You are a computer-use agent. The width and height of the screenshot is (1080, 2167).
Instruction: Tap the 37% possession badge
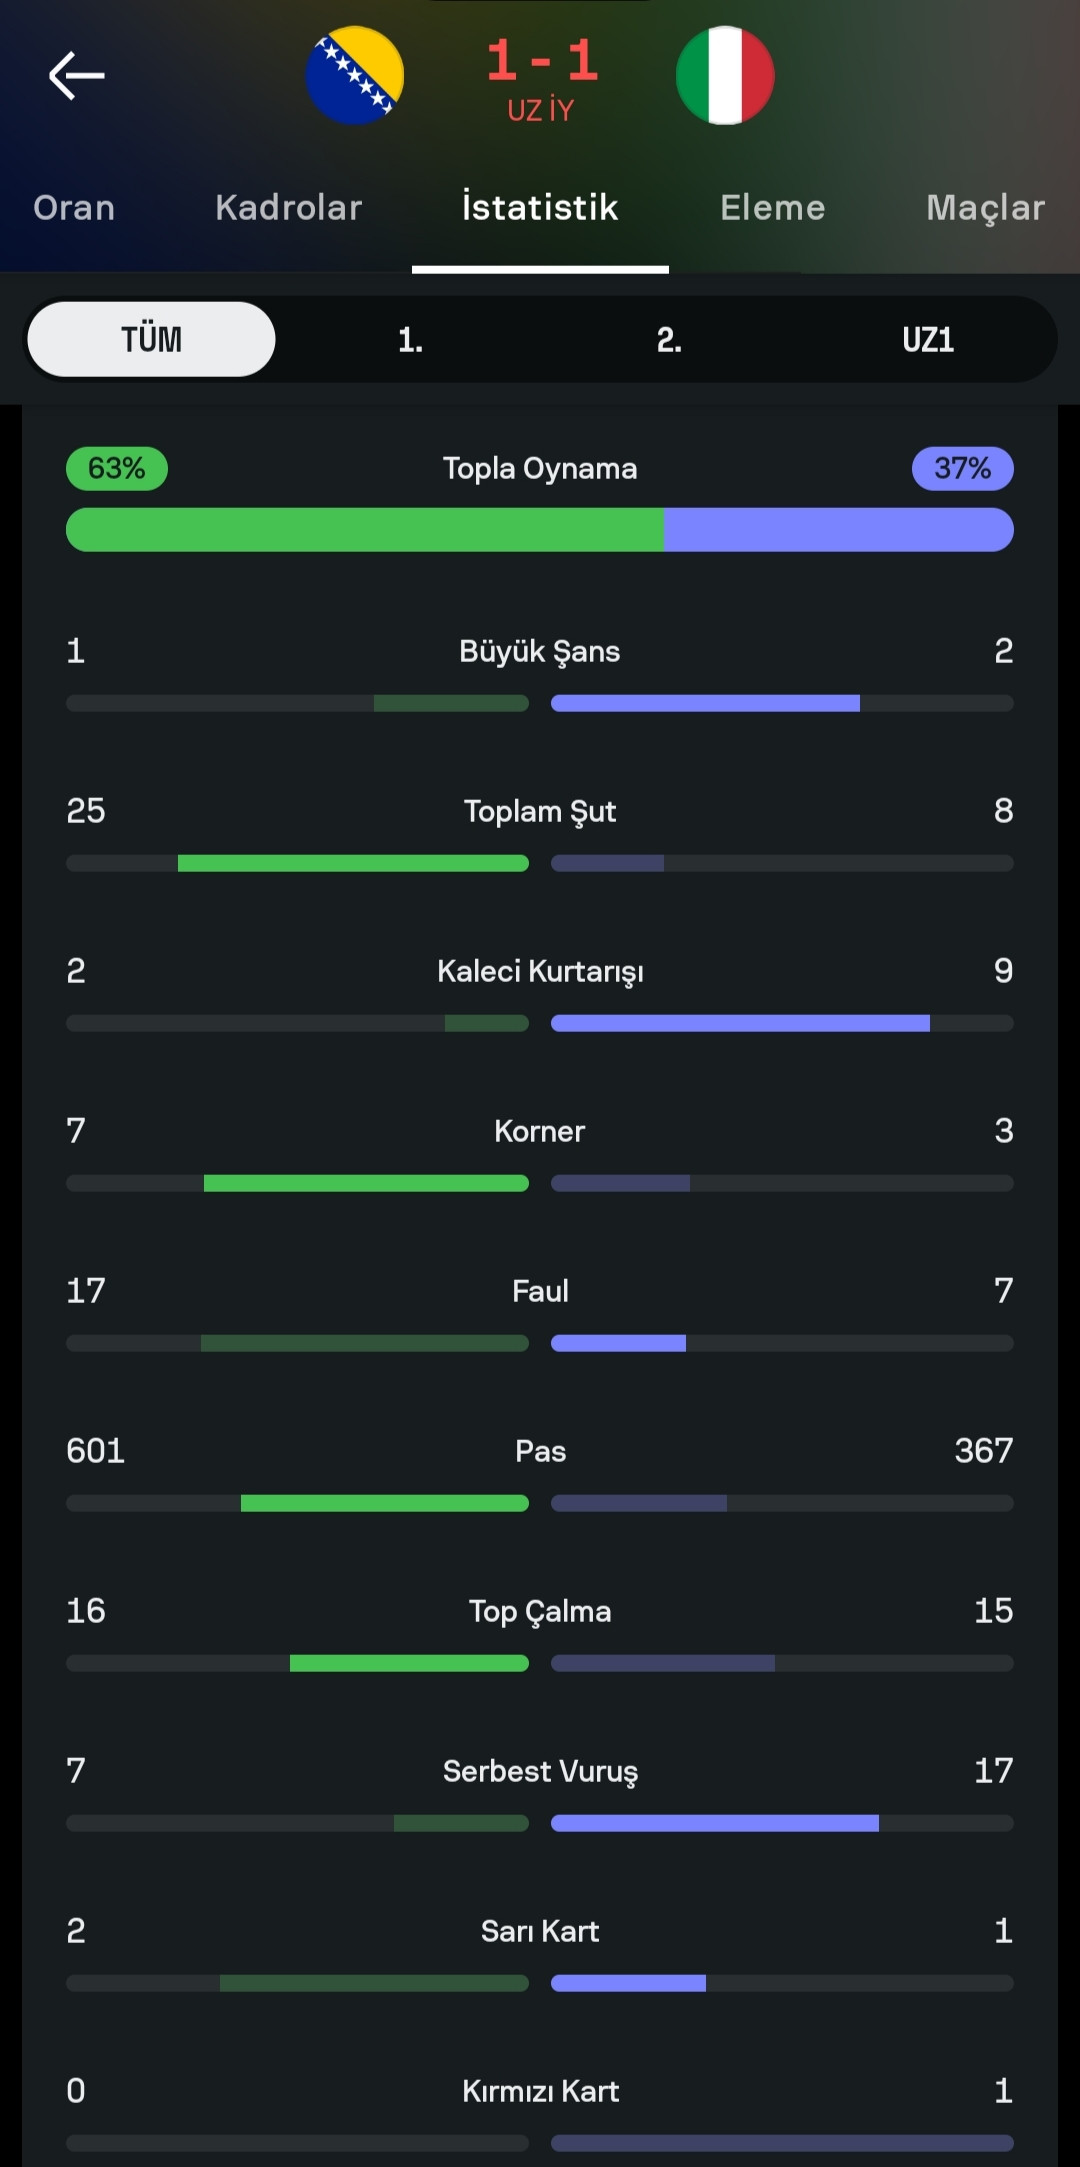[x=962, y=468]
